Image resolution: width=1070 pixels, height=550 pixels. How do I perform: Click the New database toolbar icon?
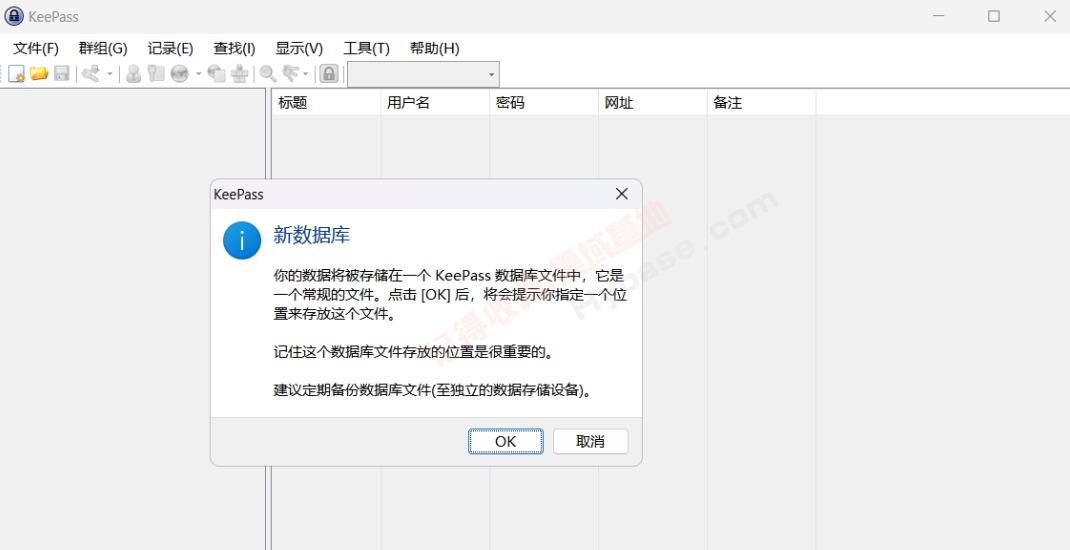point(16,74)
